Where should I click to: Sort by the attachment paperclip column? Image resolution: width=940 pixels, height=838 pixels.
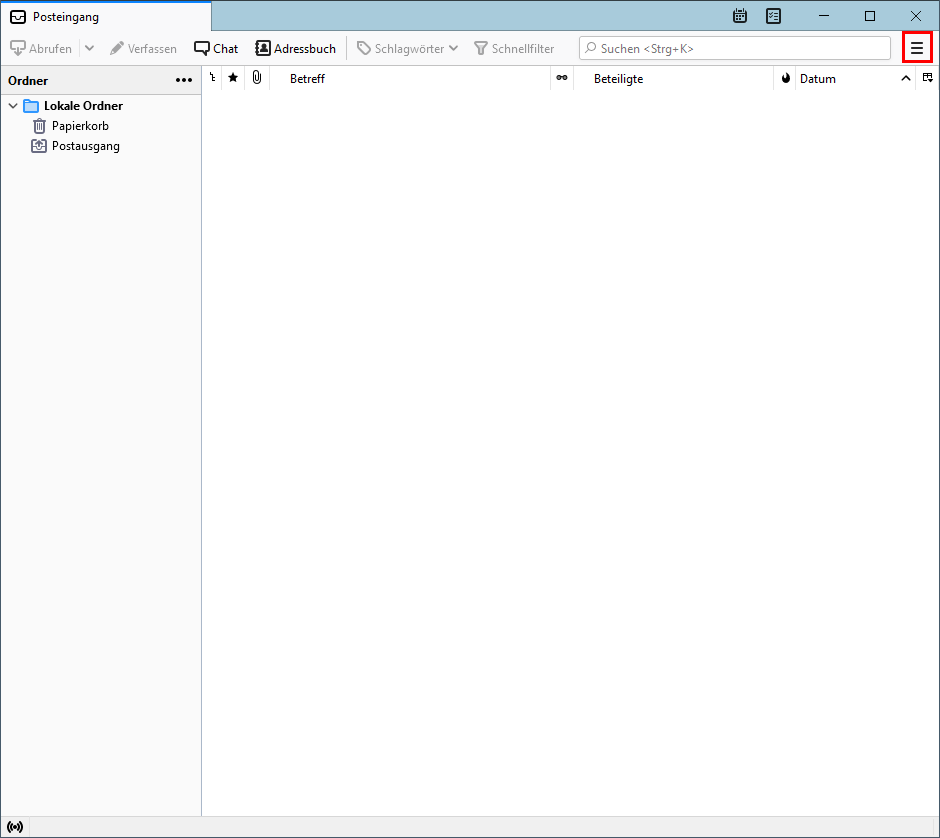tap(257, 78)
